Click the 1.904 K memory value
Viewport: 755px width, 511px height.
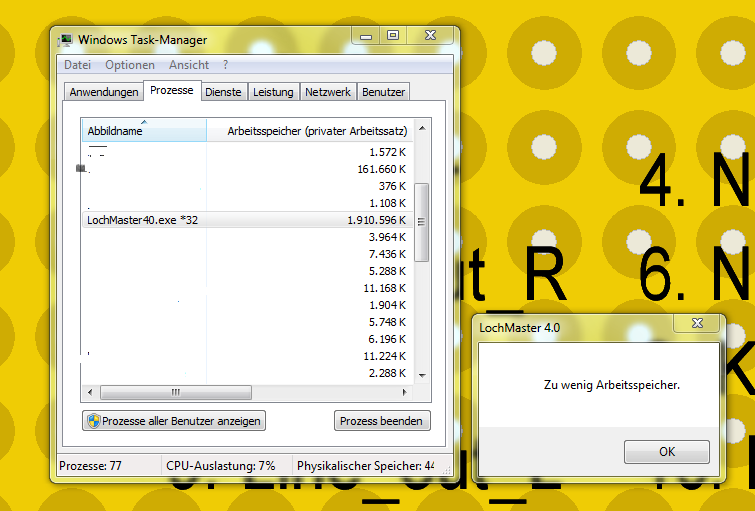click(388, 305)
